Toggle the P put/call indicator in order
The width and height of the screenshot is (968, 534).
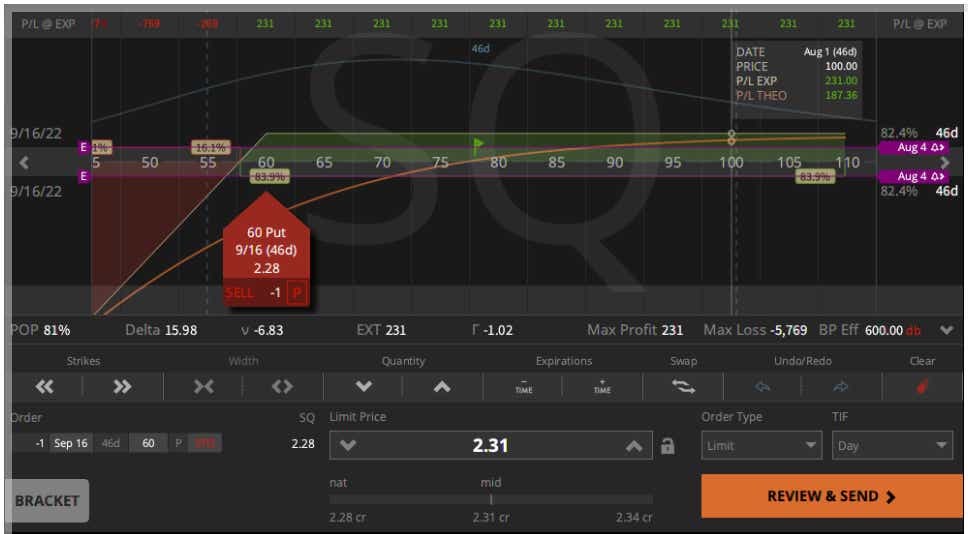point(178,443)
